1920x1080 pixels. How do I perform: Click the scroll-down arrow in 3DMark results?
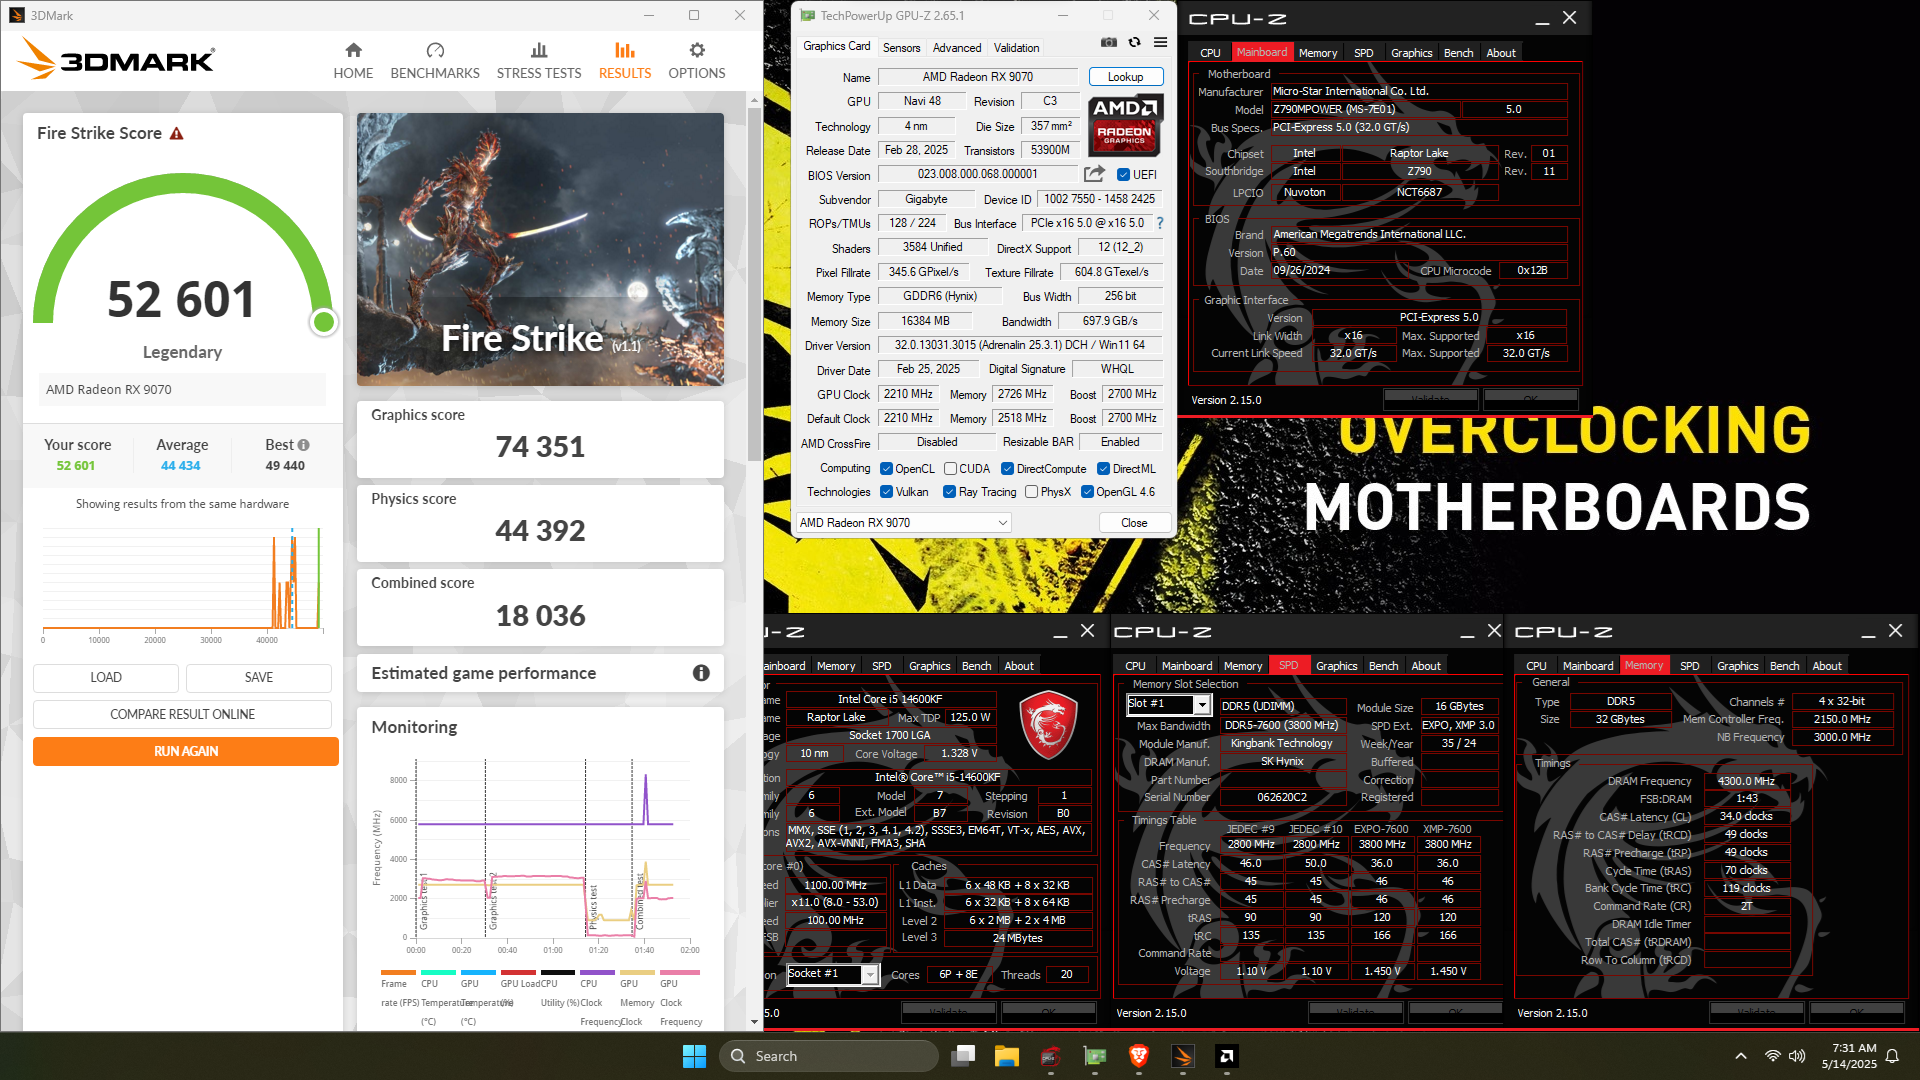[x=755, y=1022]
